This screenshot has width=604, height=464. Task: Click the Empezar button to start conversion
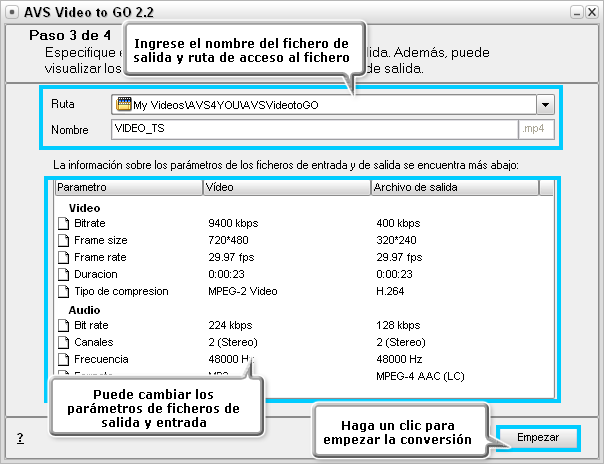(538, 438)
